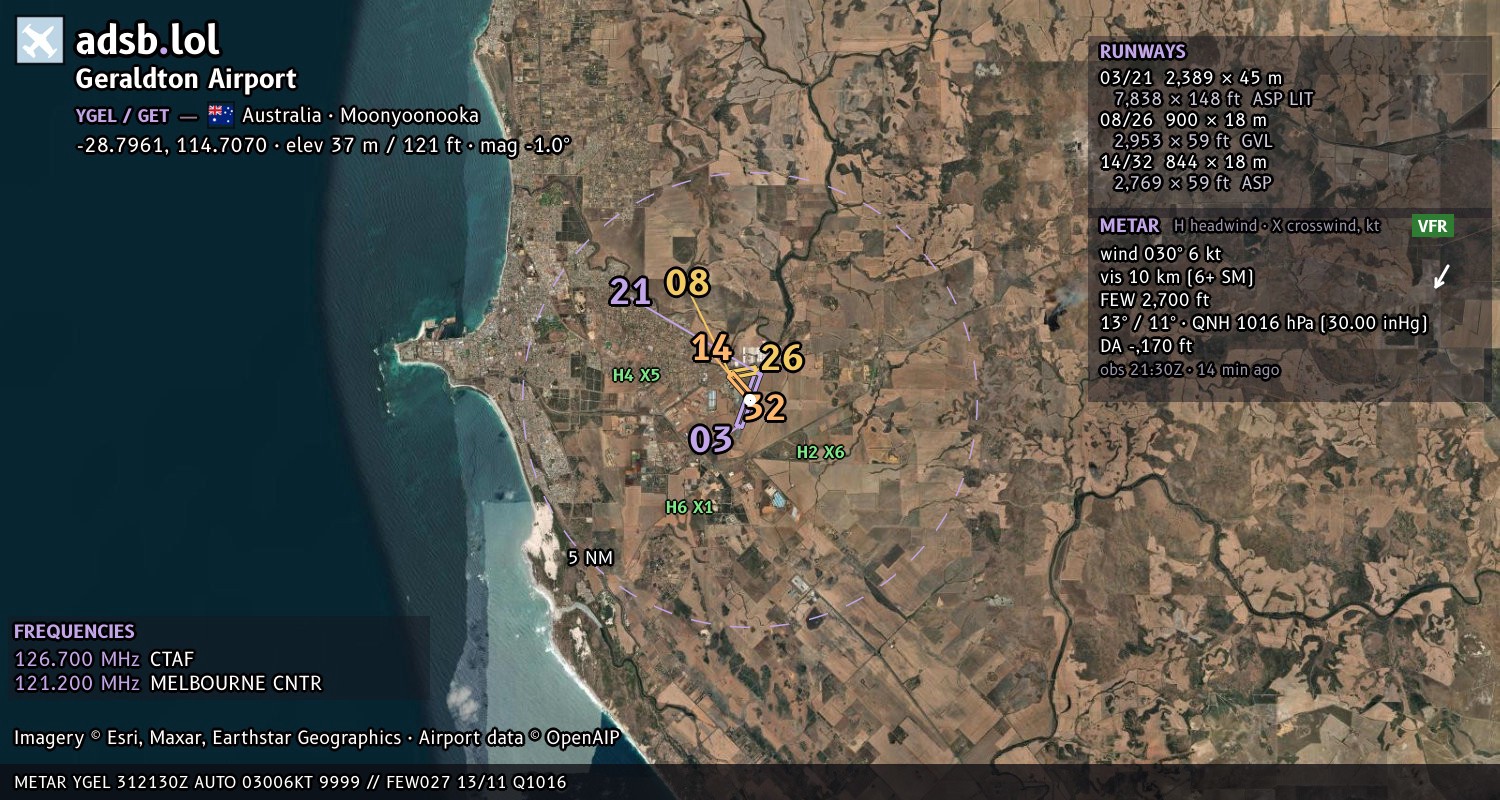Image resolution: width=1500 pixels, height=800 pixels.
Task: Click the 121.200 MHz MELBOURNE CNTR frequency
Action: pyautogui.click(x=168, y=684)
